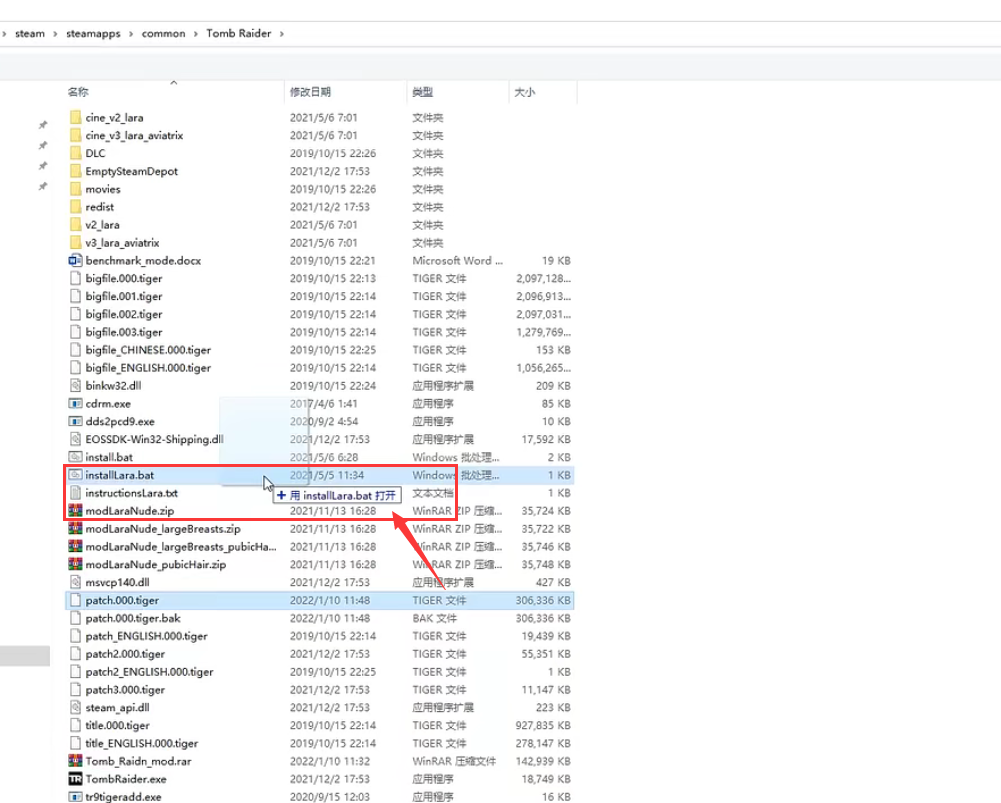This screenshot has width=1001, height=803.
Task: Click the installLara.bat batch file icon
Action: click(75, 475)
